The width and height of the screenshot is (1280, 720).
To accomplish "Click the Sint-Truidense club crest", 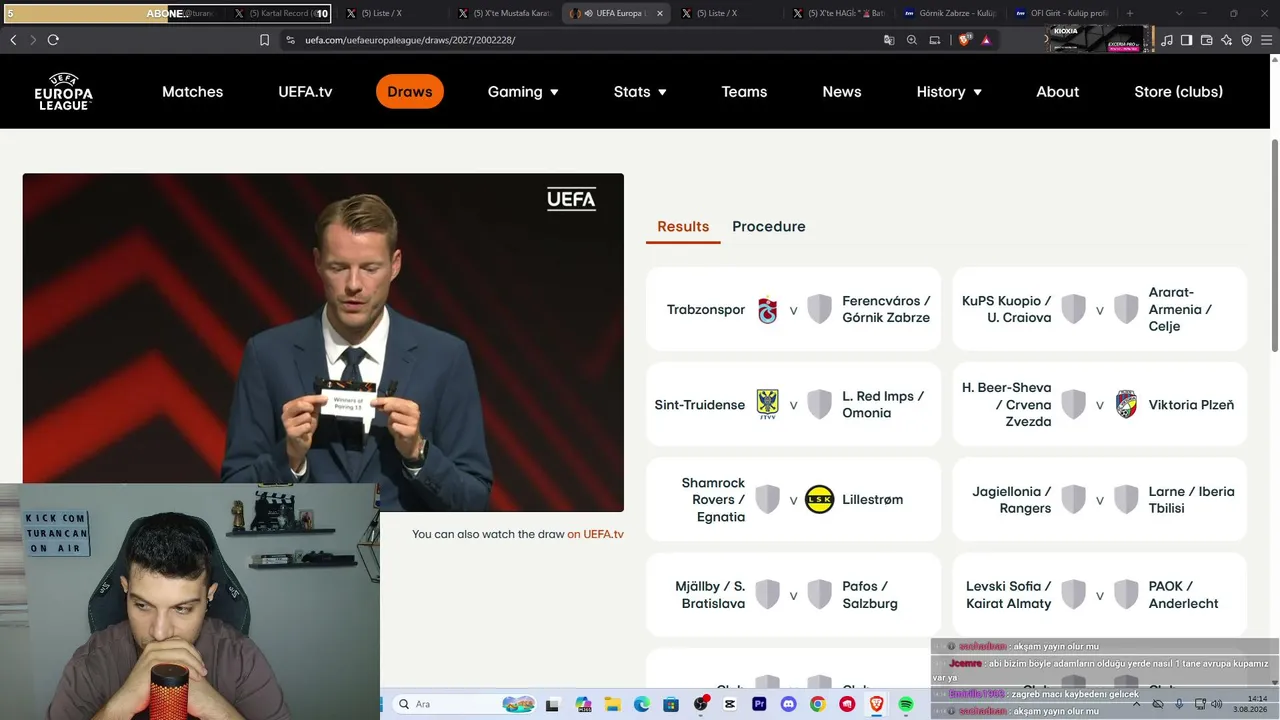I will click(x=767, y=404).
